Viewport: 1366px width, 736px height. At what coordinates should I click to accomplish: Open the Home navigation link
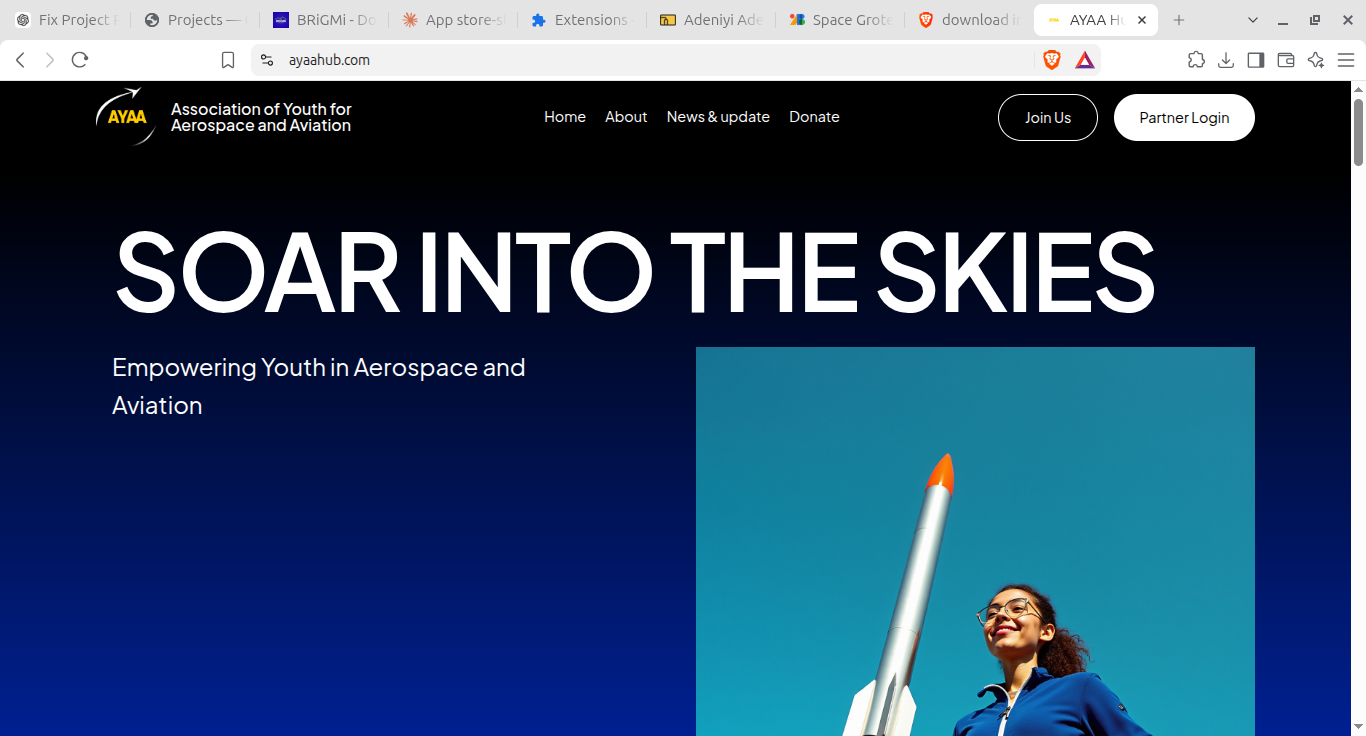click(x=565, y=117)
